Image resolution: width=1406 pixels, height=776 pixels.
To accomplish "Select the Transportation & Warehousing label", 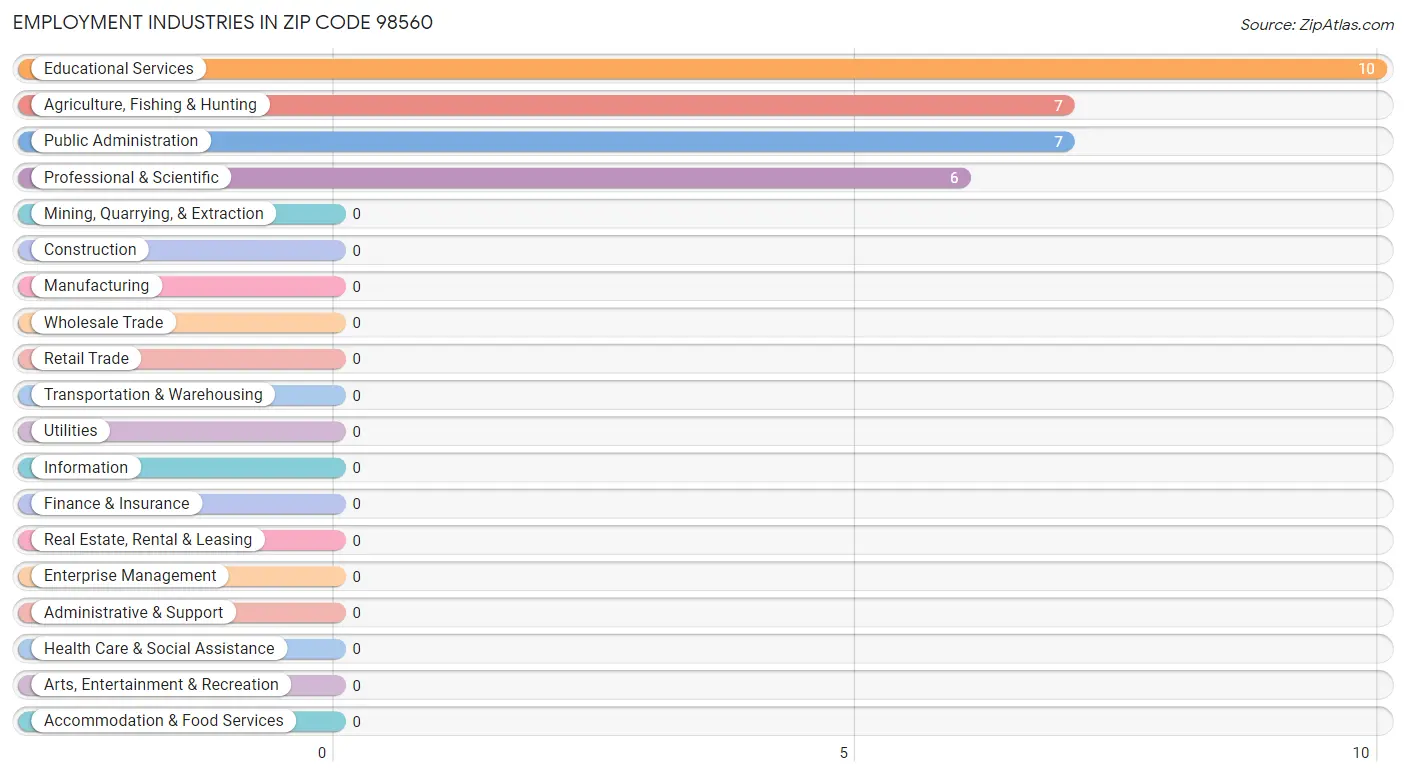I will 153,395.
